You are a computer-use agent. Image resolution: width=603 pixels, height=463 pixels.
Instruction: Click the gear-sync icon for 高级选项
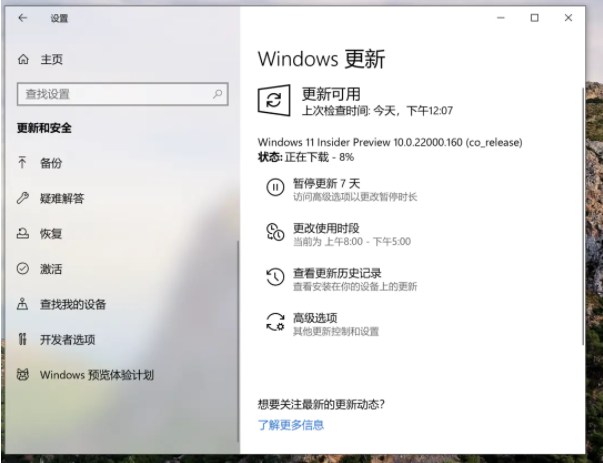coord(275,322)
